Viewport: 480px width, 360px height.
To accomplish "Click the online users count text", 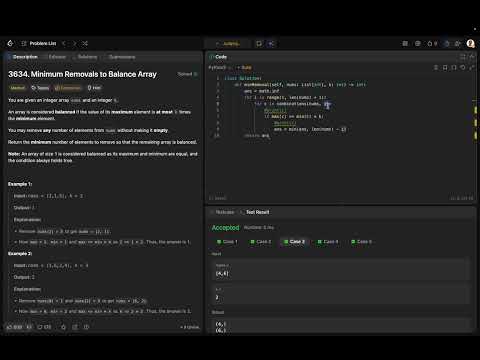I will (190, 327).
